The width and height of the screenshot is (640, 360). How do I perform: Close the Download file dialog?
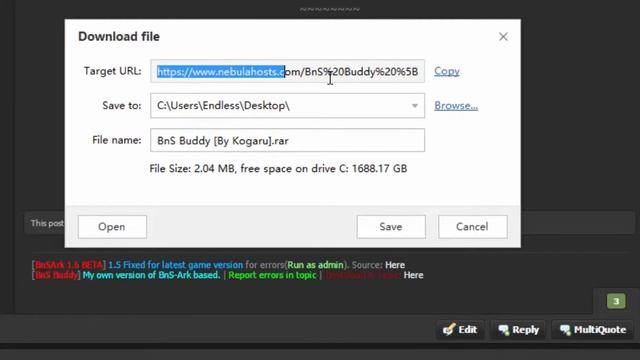coord(503,37)
